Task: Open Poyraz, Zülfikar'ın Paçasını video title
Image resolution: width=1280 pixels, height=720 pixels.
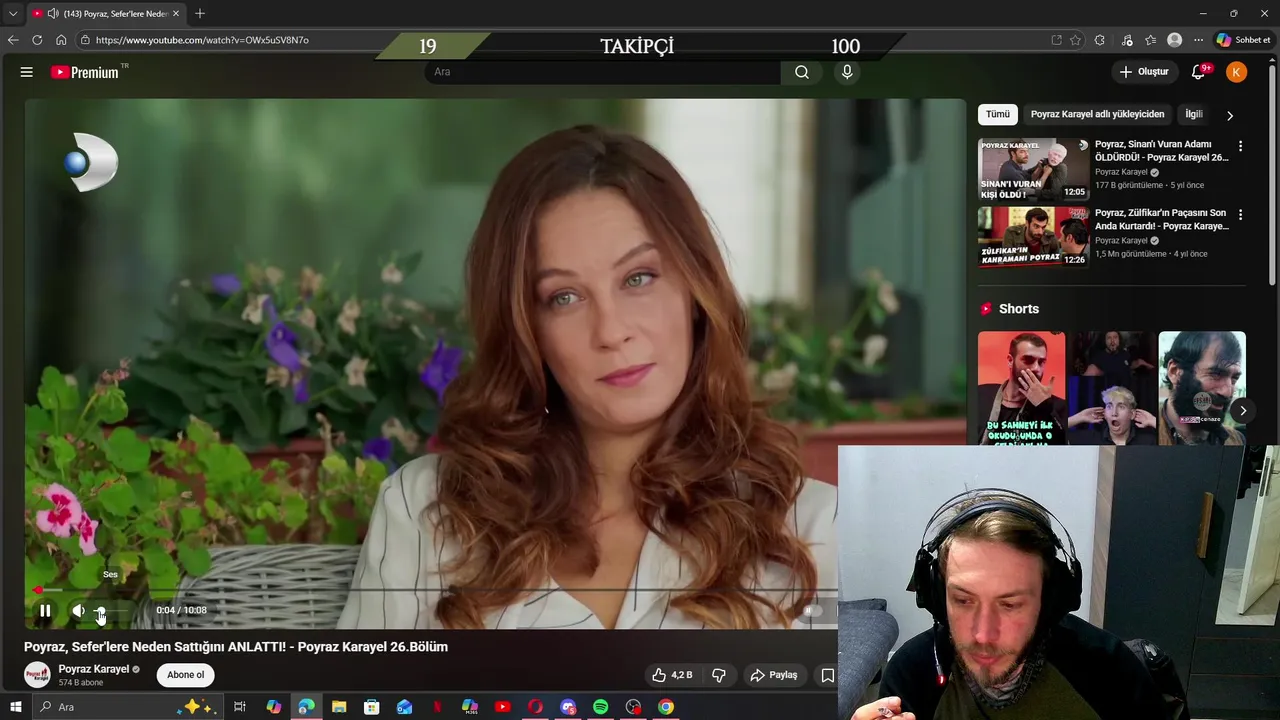Action: click(1160, 219)
